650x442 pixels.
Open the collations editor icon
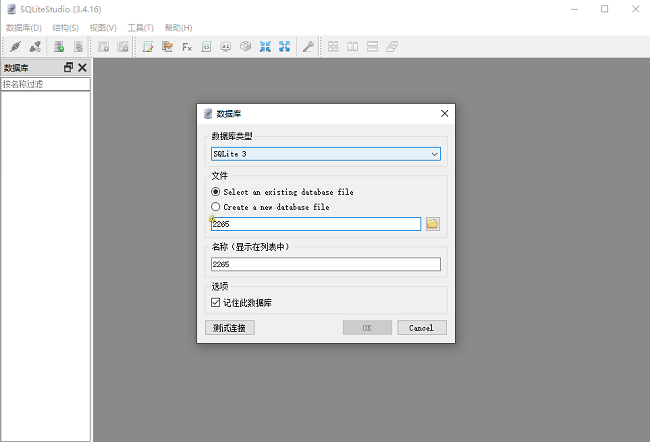tap(226, 46)
